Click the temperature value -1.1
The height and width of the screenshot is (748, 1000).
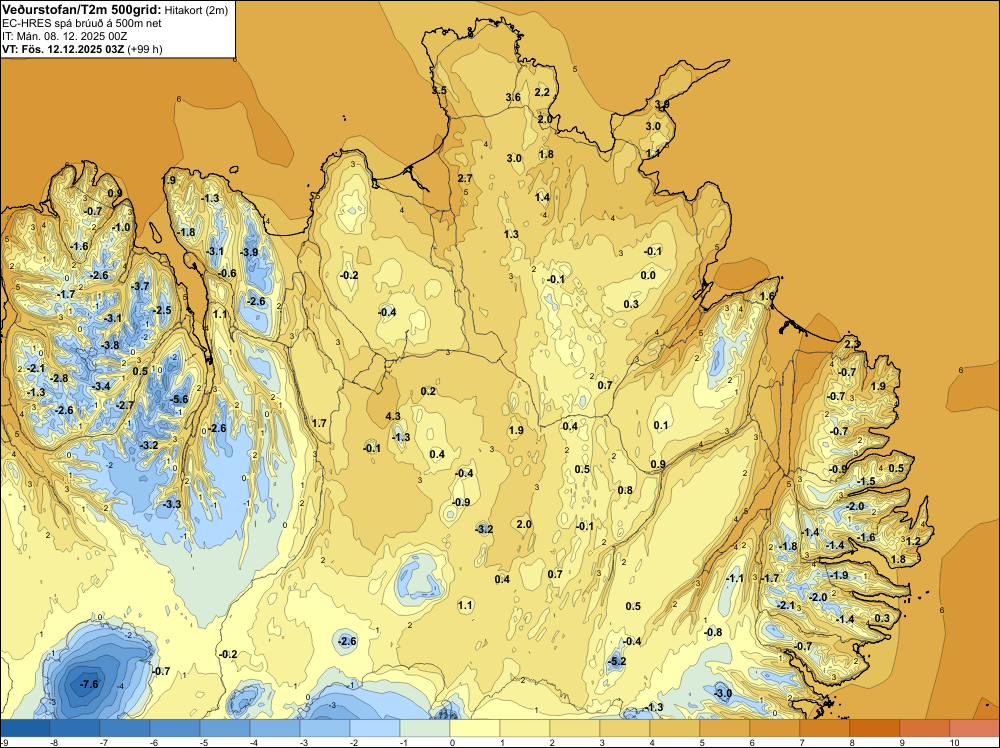click(x=735, y=578)
